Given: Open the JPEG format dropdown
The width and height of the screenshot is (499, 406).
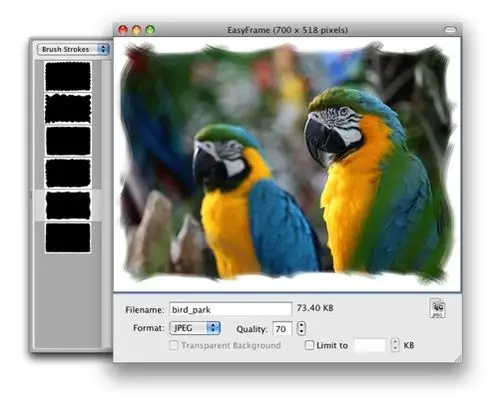Looking at the screenshot, I should click(195, 328).
